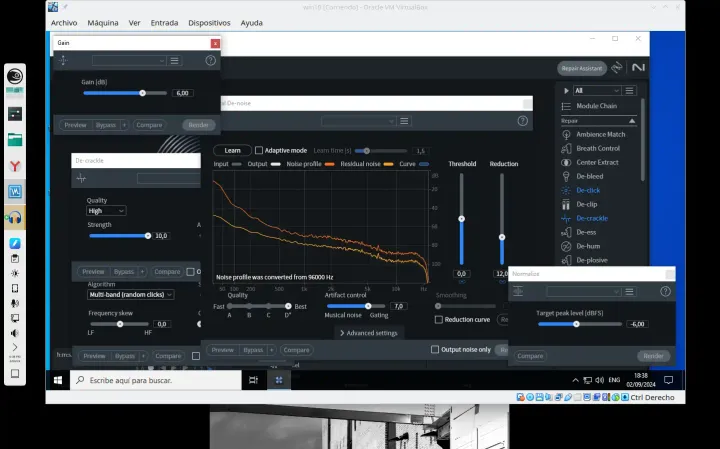Screen dimensions: 720x449
Task: Click the Gain module icon in Gain window
Action: tap(63, 61)
